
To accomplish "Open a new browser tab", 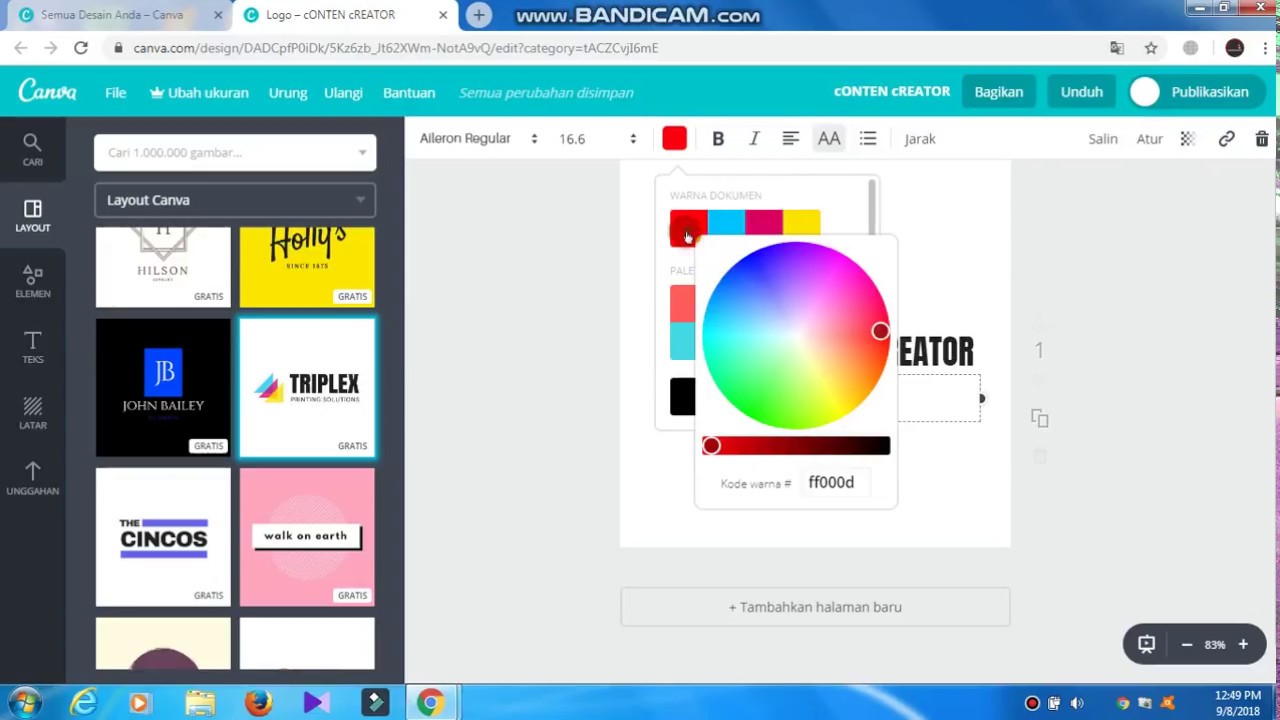I will point(479,15).
